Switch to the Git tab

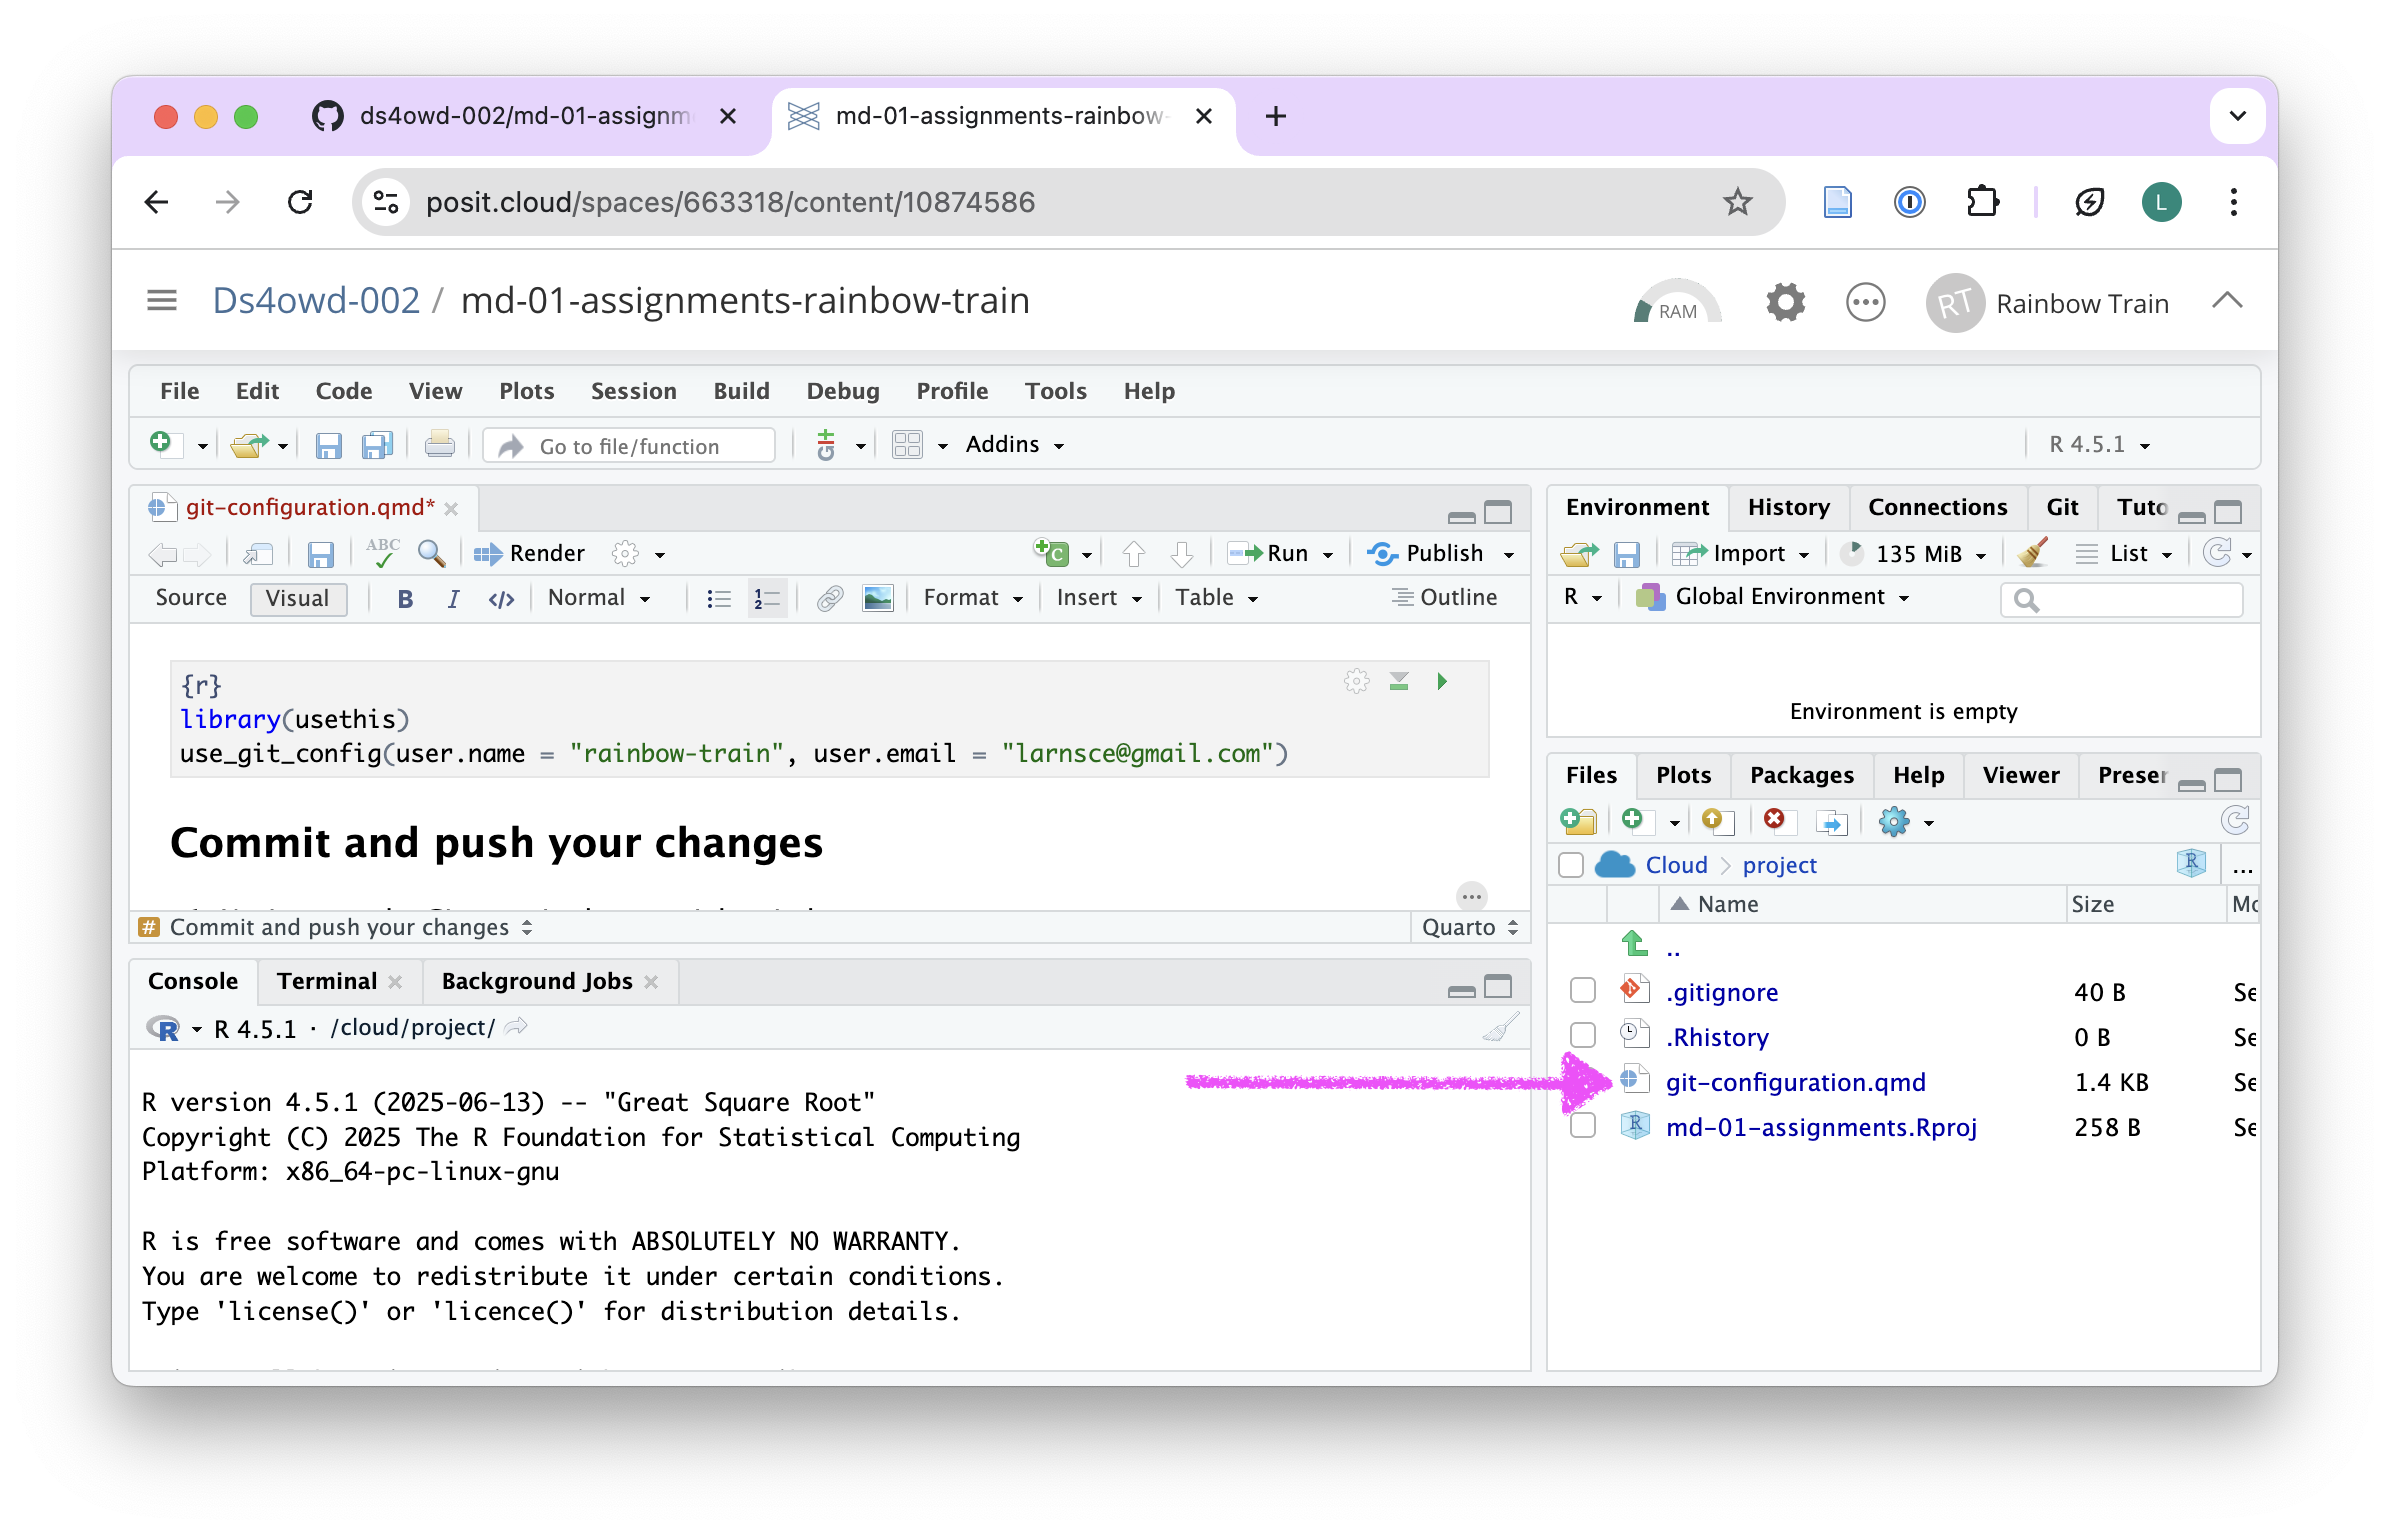click(x=2061, y=507)
